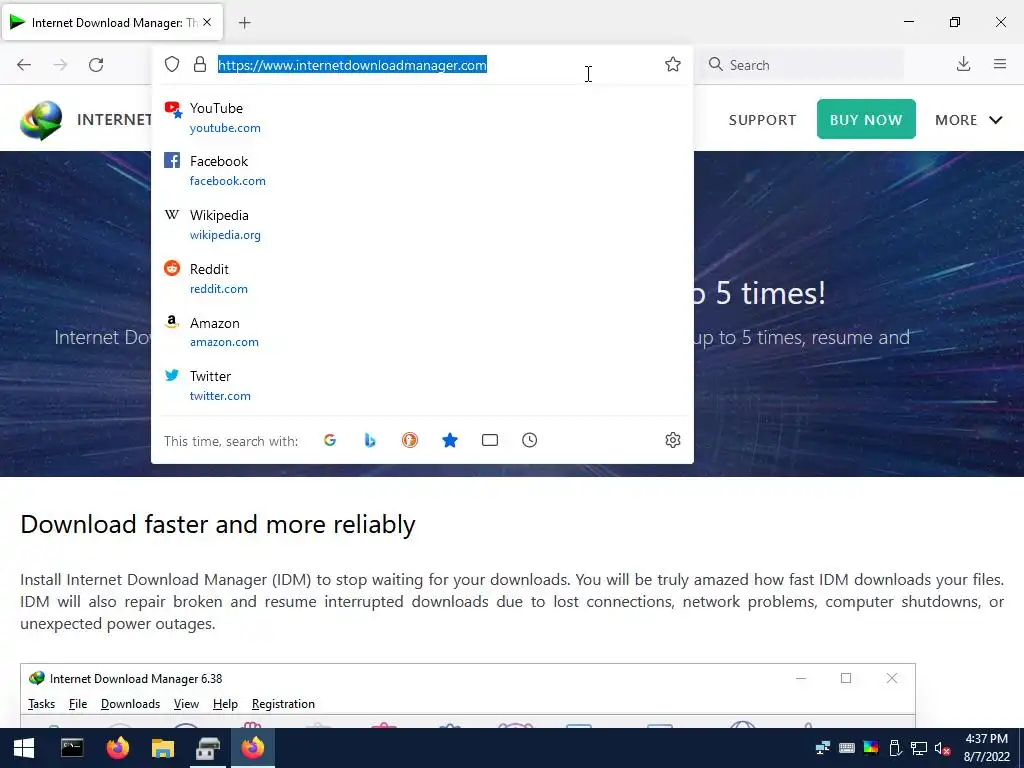This screenshot has width=1024, height=768.
Task: Open File Explorer from taskbar
Action: (x=163, y=748)
